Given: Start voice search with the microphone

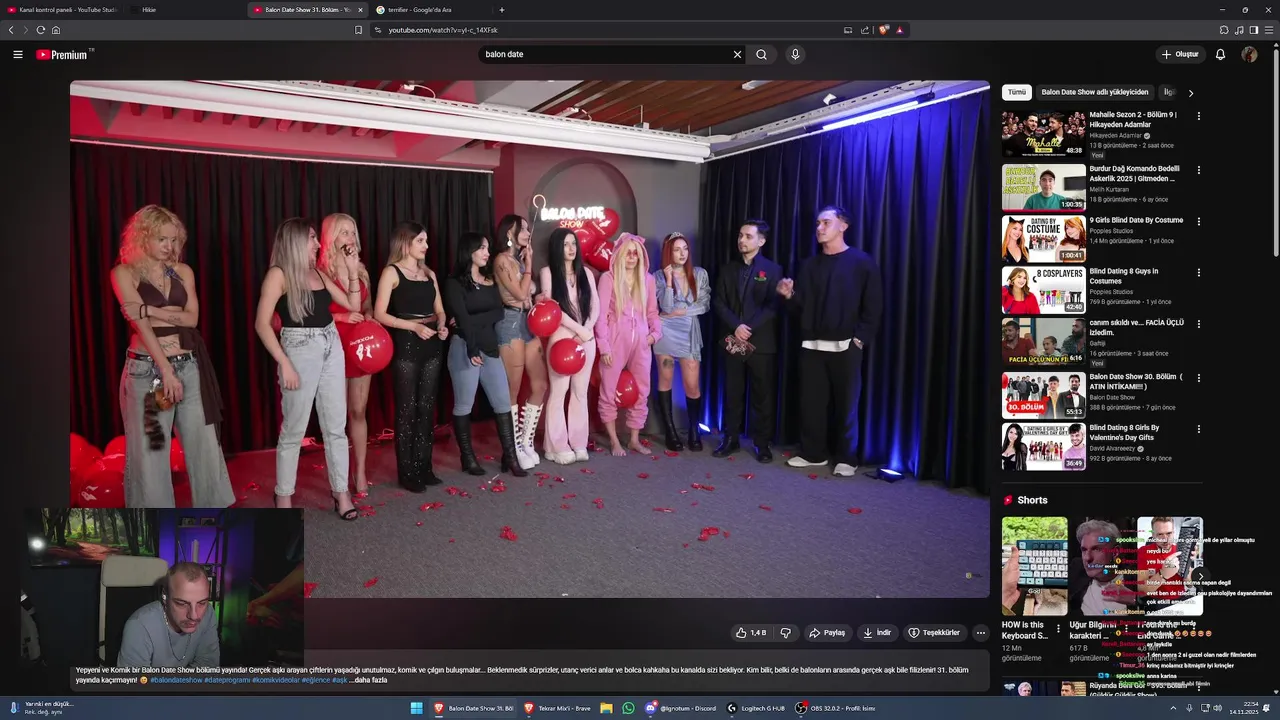Looking at the screenshot, I should [795, 54].
